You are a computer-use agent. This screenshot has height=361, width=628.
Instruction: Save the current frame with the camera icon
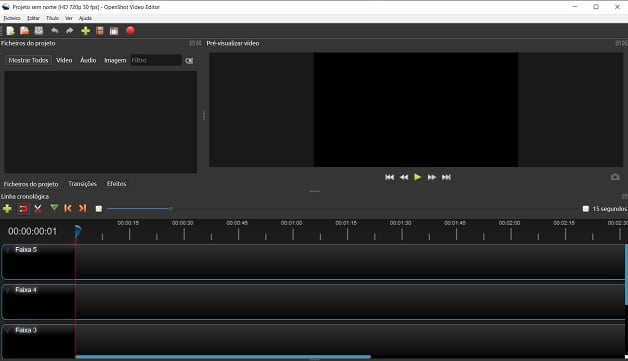click(615, 177)
